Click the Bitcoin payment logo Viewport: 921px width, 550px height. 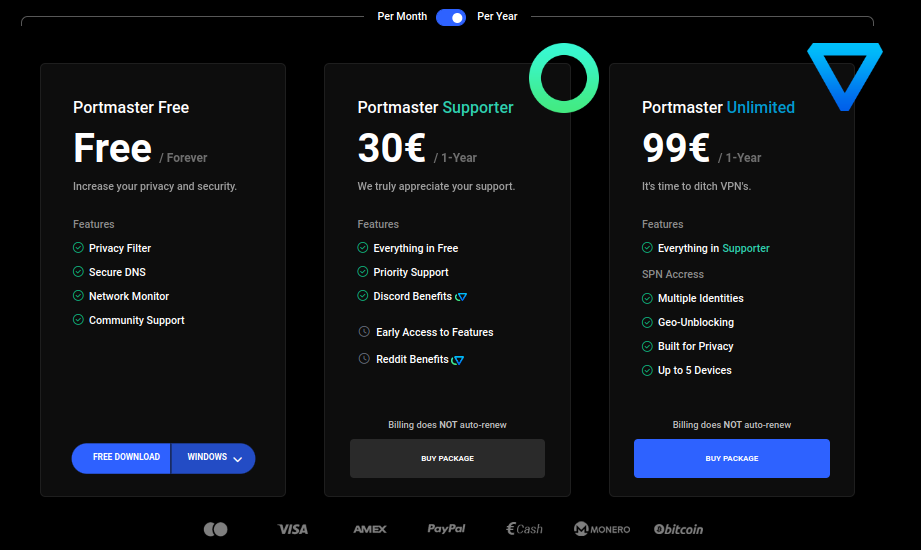pyautogui.click(x=678, y=529)
